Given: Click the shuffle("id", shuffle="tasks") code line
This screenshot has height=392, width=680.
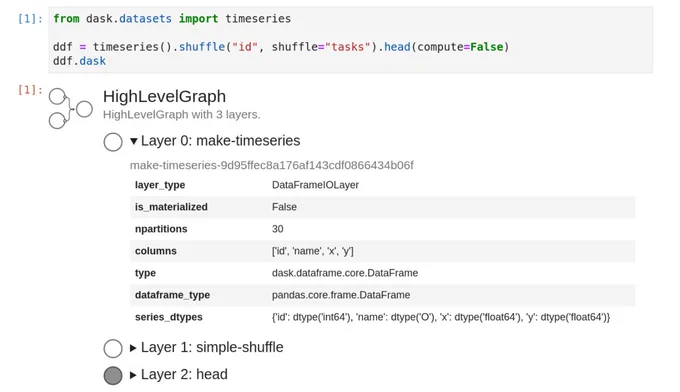Looking at the screenshot, I should tap(281, 47).
